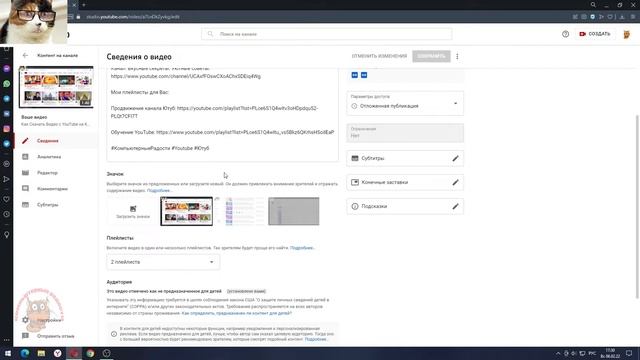Viewport: 640px width, 360px height.
Task: Click ОТМЕНИТЬ ИЗМЕНЕНИЯ button
Action: [x=379, y=56]
